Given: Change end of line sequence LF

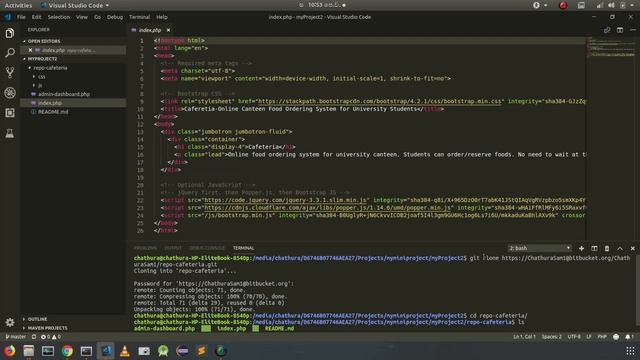Looking at the screenshot, I should (x=589, y=337).
